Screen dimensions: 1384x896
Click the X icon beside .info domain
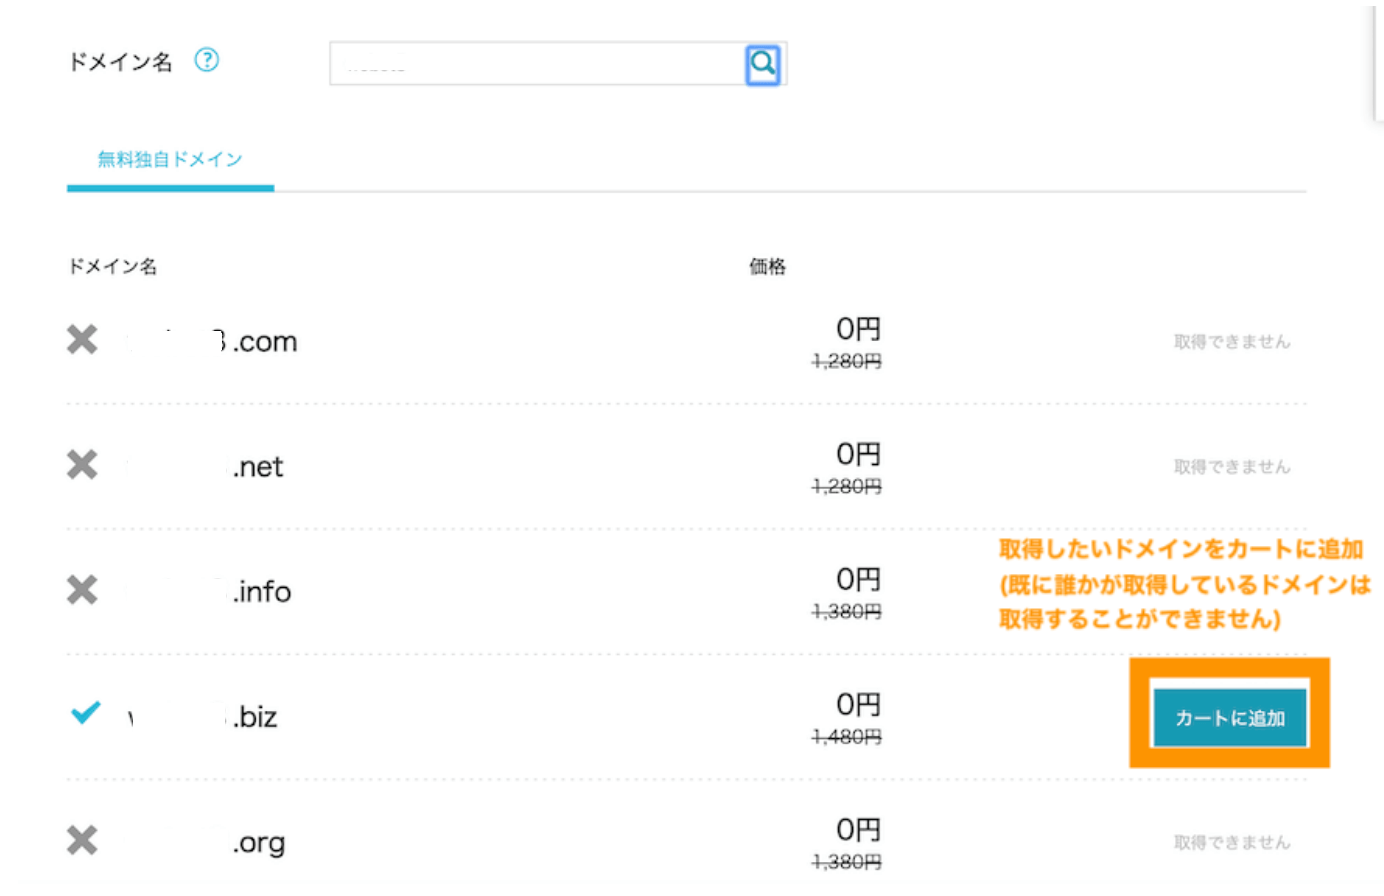pos(82,590)
